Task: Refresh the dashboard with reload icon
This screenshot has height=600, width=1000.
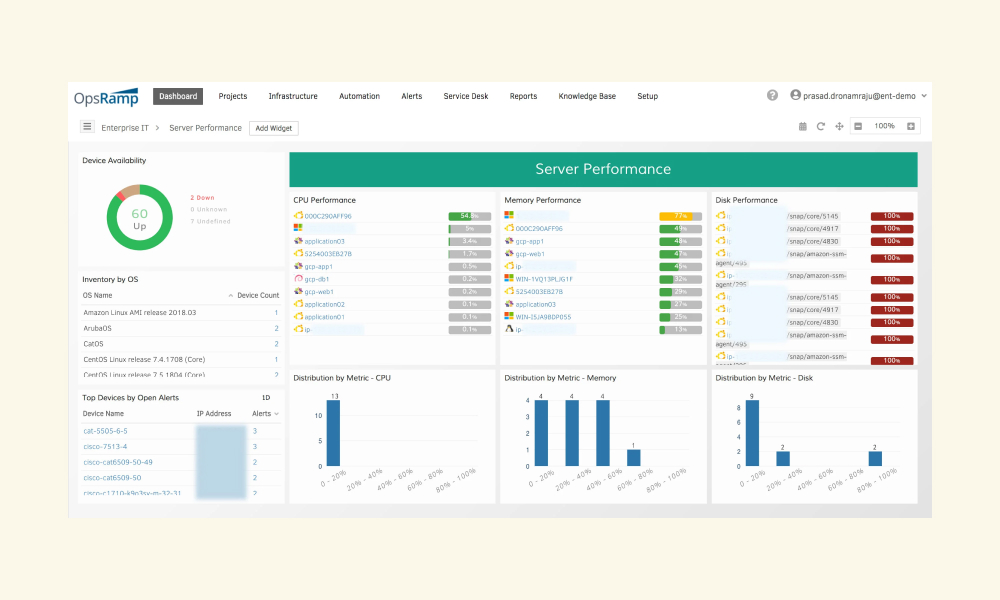Action: point(821,126)
